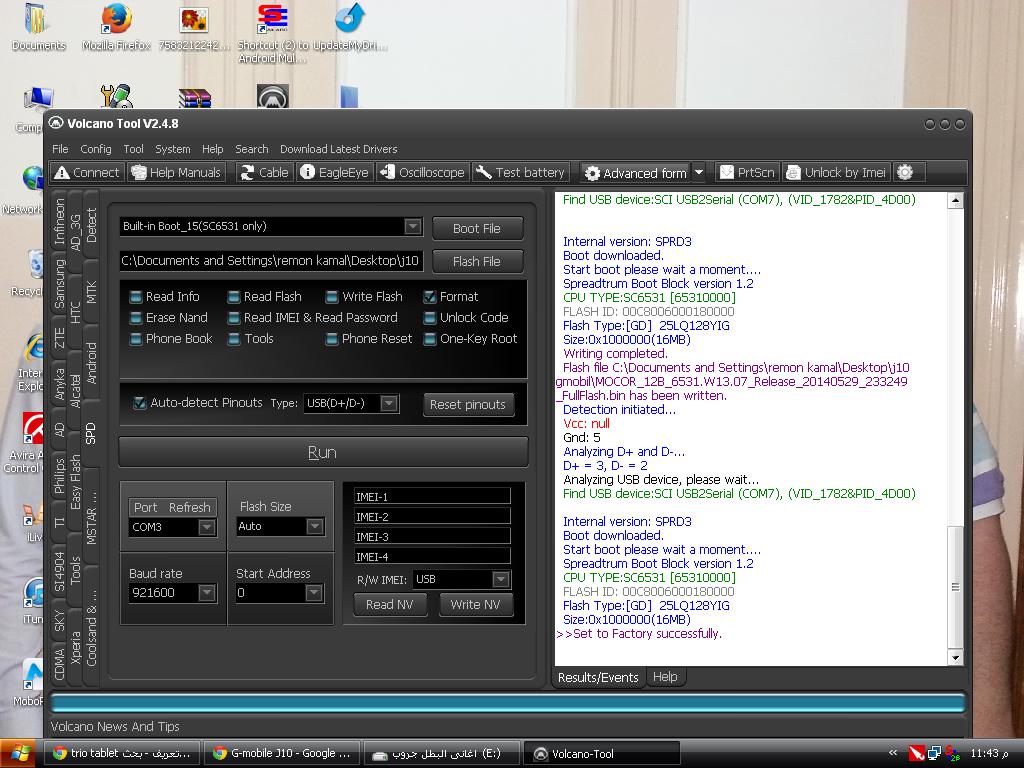Open the Config menu
The image size is (1024, 768).
[x=95, y=149]
